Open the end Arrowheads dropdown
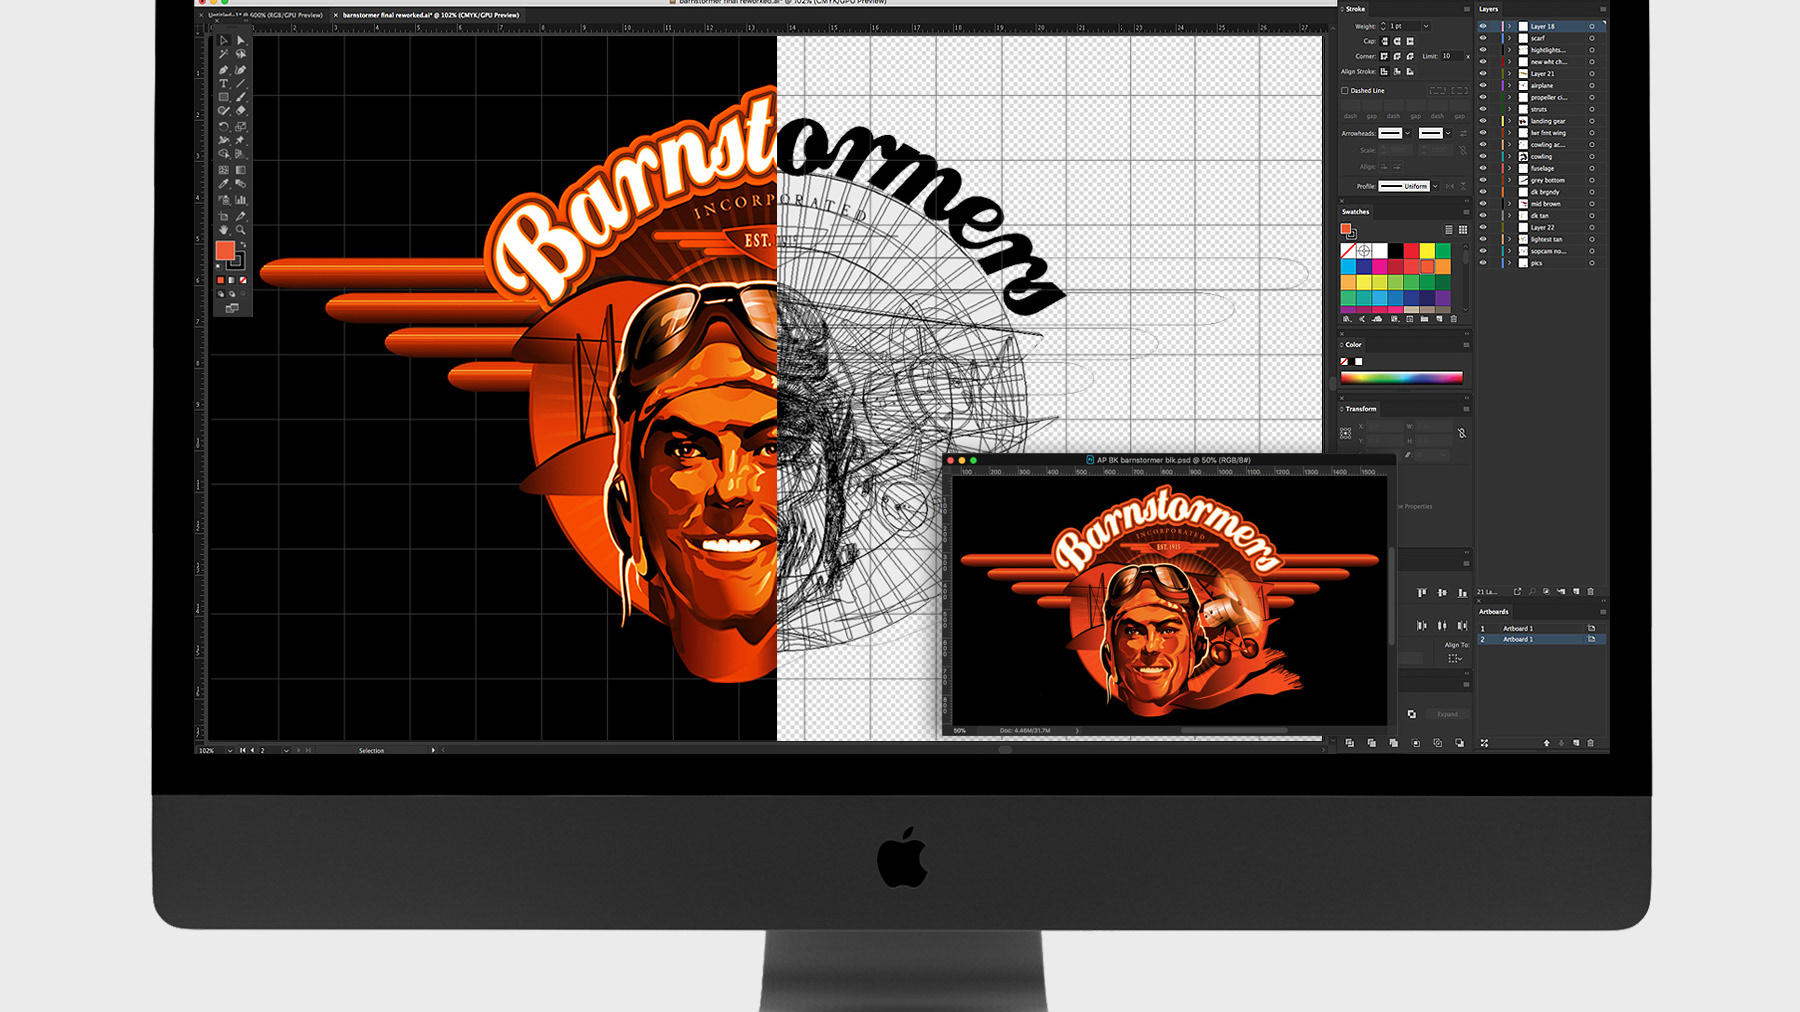The image size is (1800, 1012). click(1448, 133)
